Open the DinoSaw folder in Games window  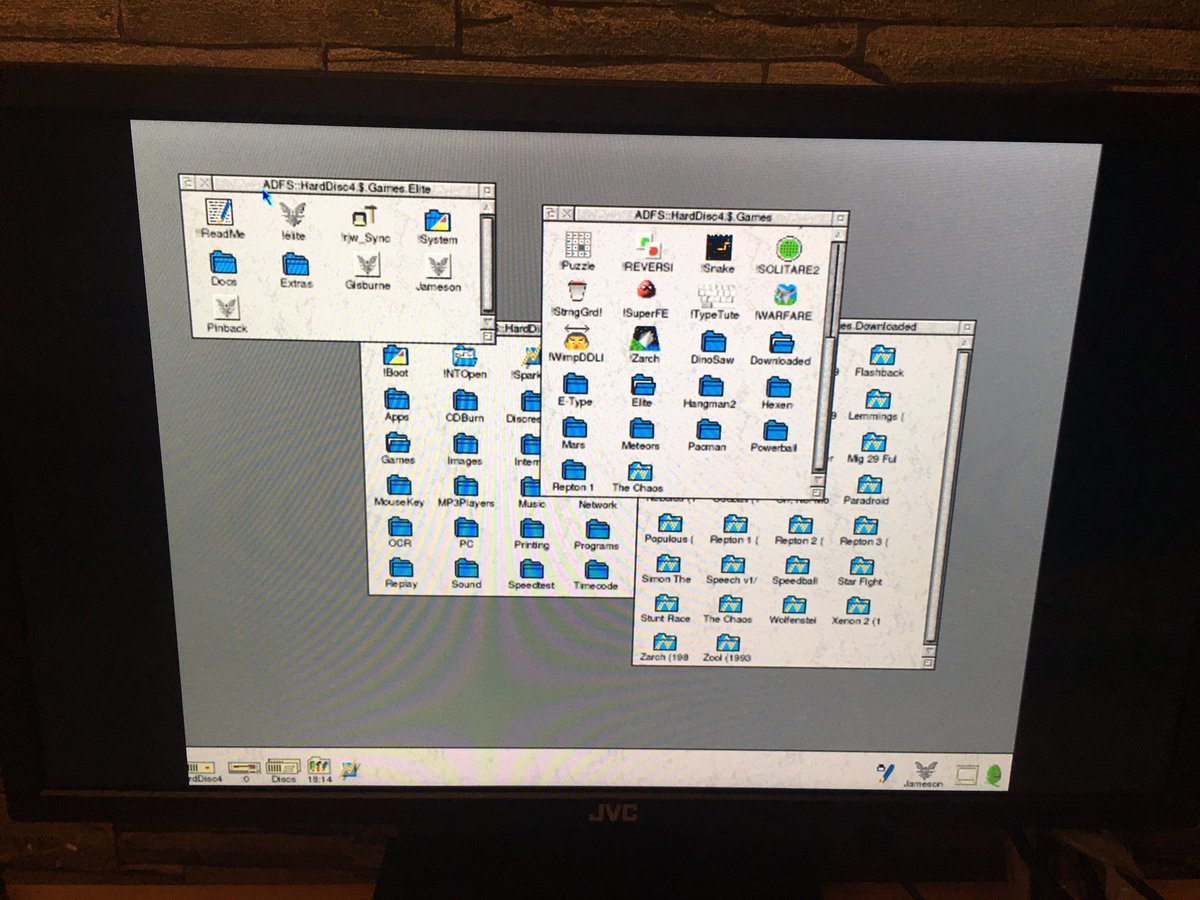(x=714, y=341)
